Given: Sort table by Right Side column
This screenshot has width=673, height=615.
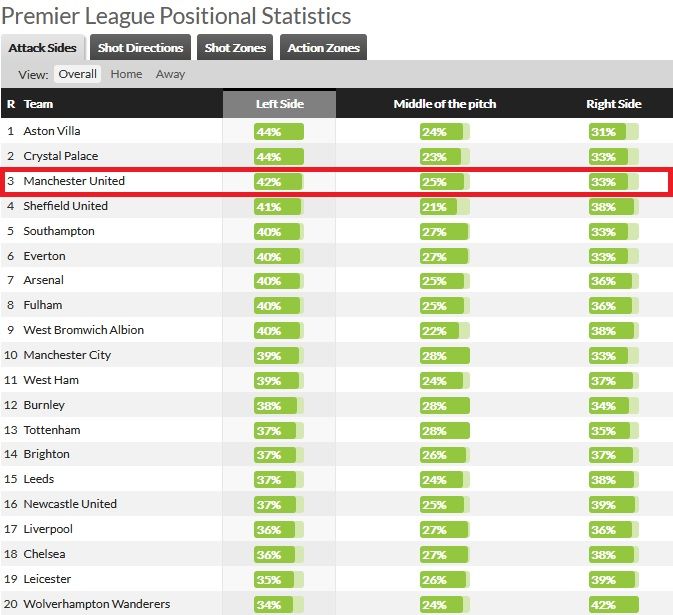Looking at the screenshot, I should tap(613, 104).
